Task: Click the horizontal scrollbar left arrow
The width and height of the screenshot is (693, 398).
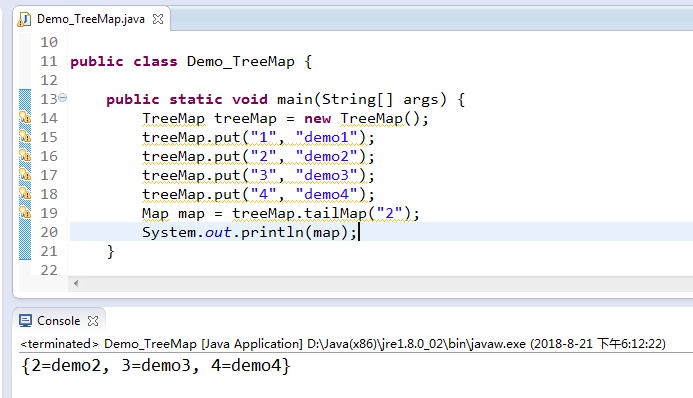Action: 76,284
